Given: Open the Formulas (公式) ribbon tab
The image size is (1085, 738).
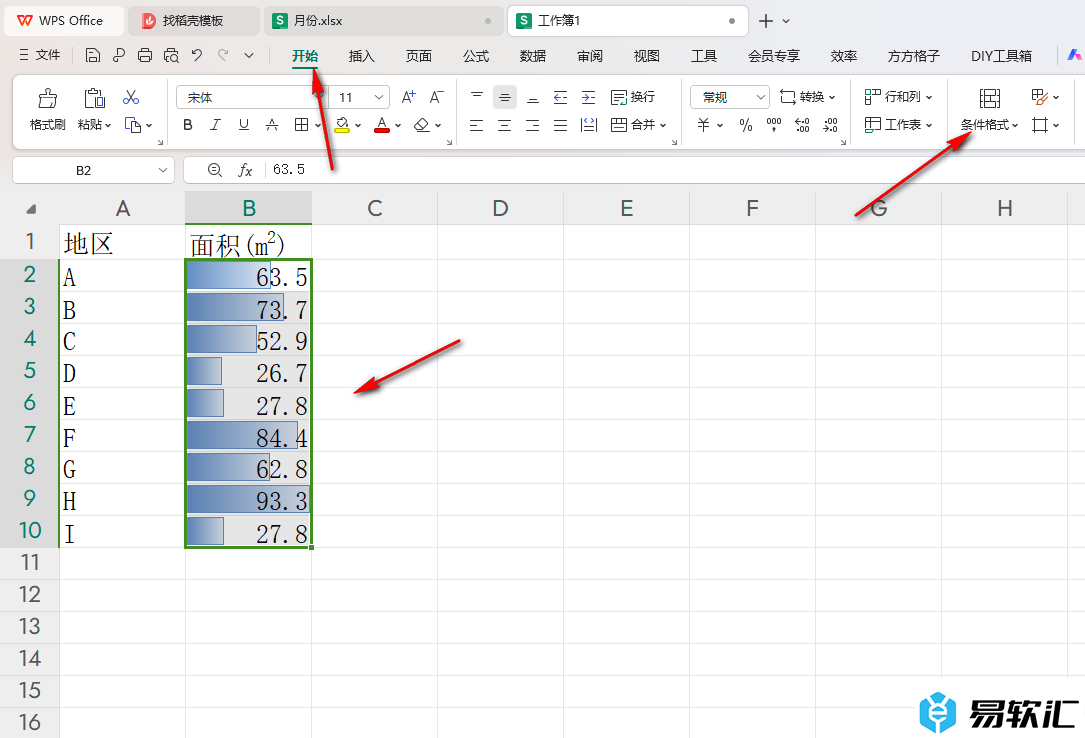Looking at the screenshot, I should click(476, 56).
